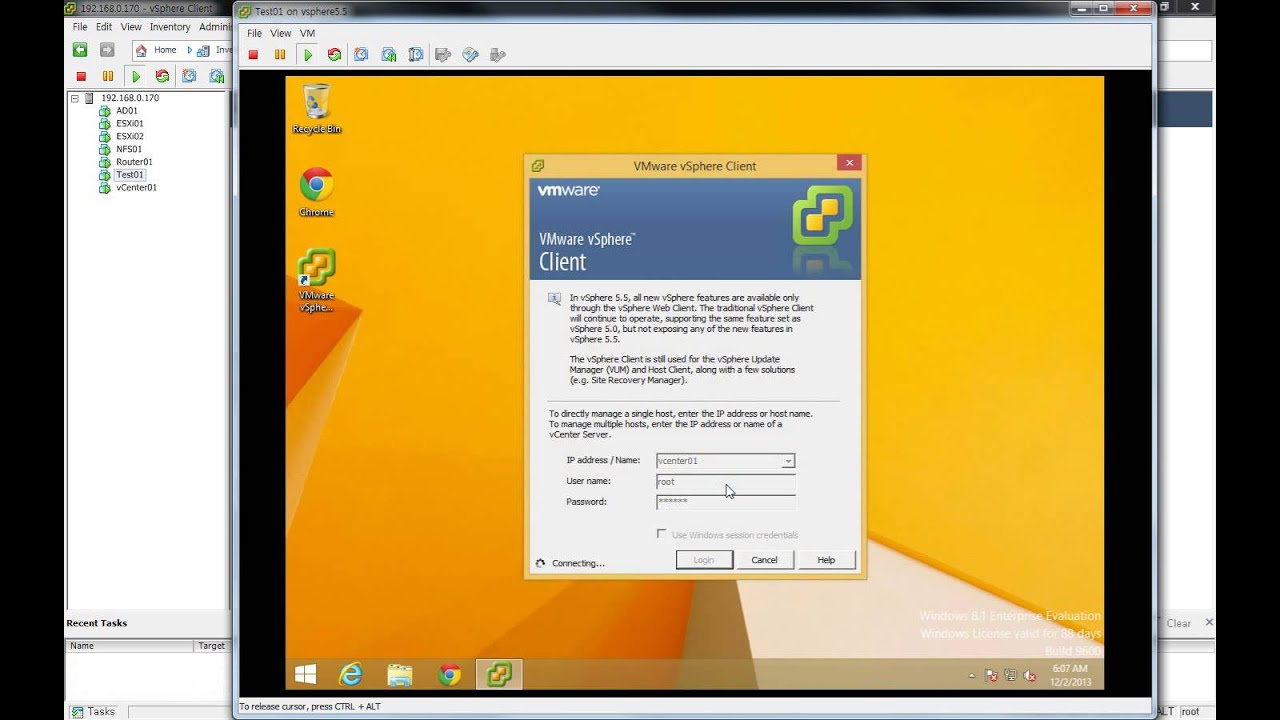Select ESXi01 in inventory tree
Screen dimensions: 1280x720
point(130,124)
